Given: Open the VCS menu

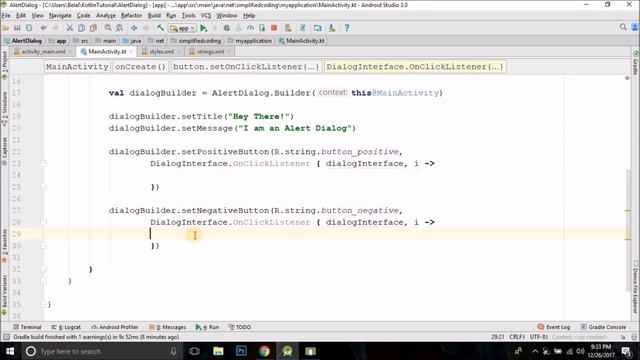Looking at the screenshot, I should click(x=206, y=16).
